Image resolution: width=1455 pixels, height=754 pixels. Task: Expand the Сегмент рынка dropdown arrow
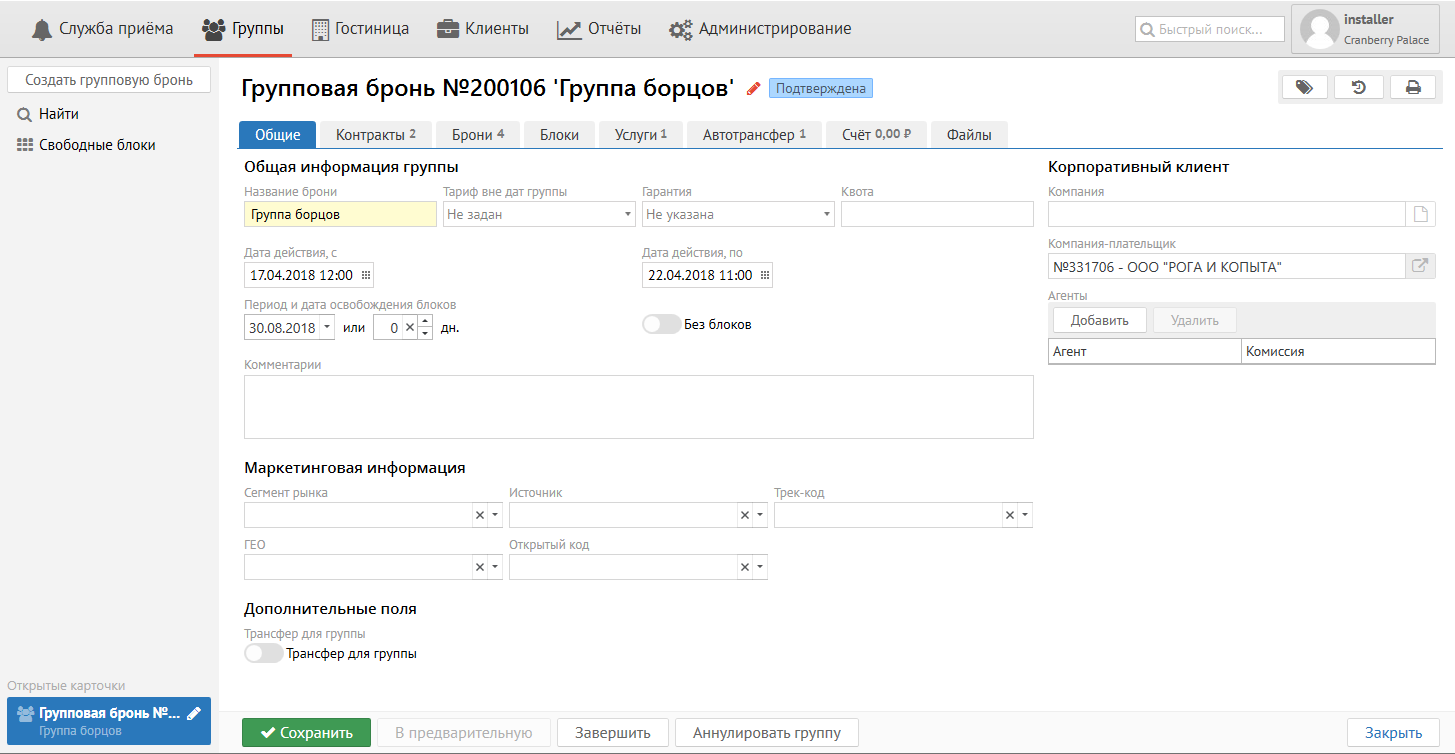pos(494,515)
